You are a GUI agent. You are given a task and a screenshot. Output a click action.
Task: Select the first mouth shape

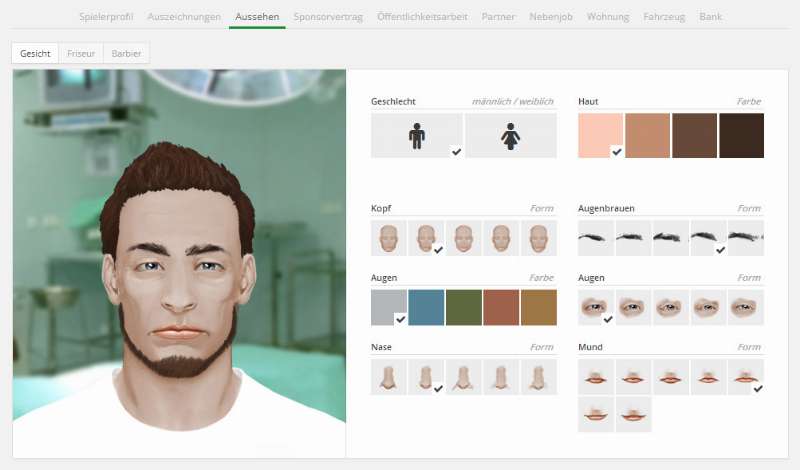coord(596,377)
